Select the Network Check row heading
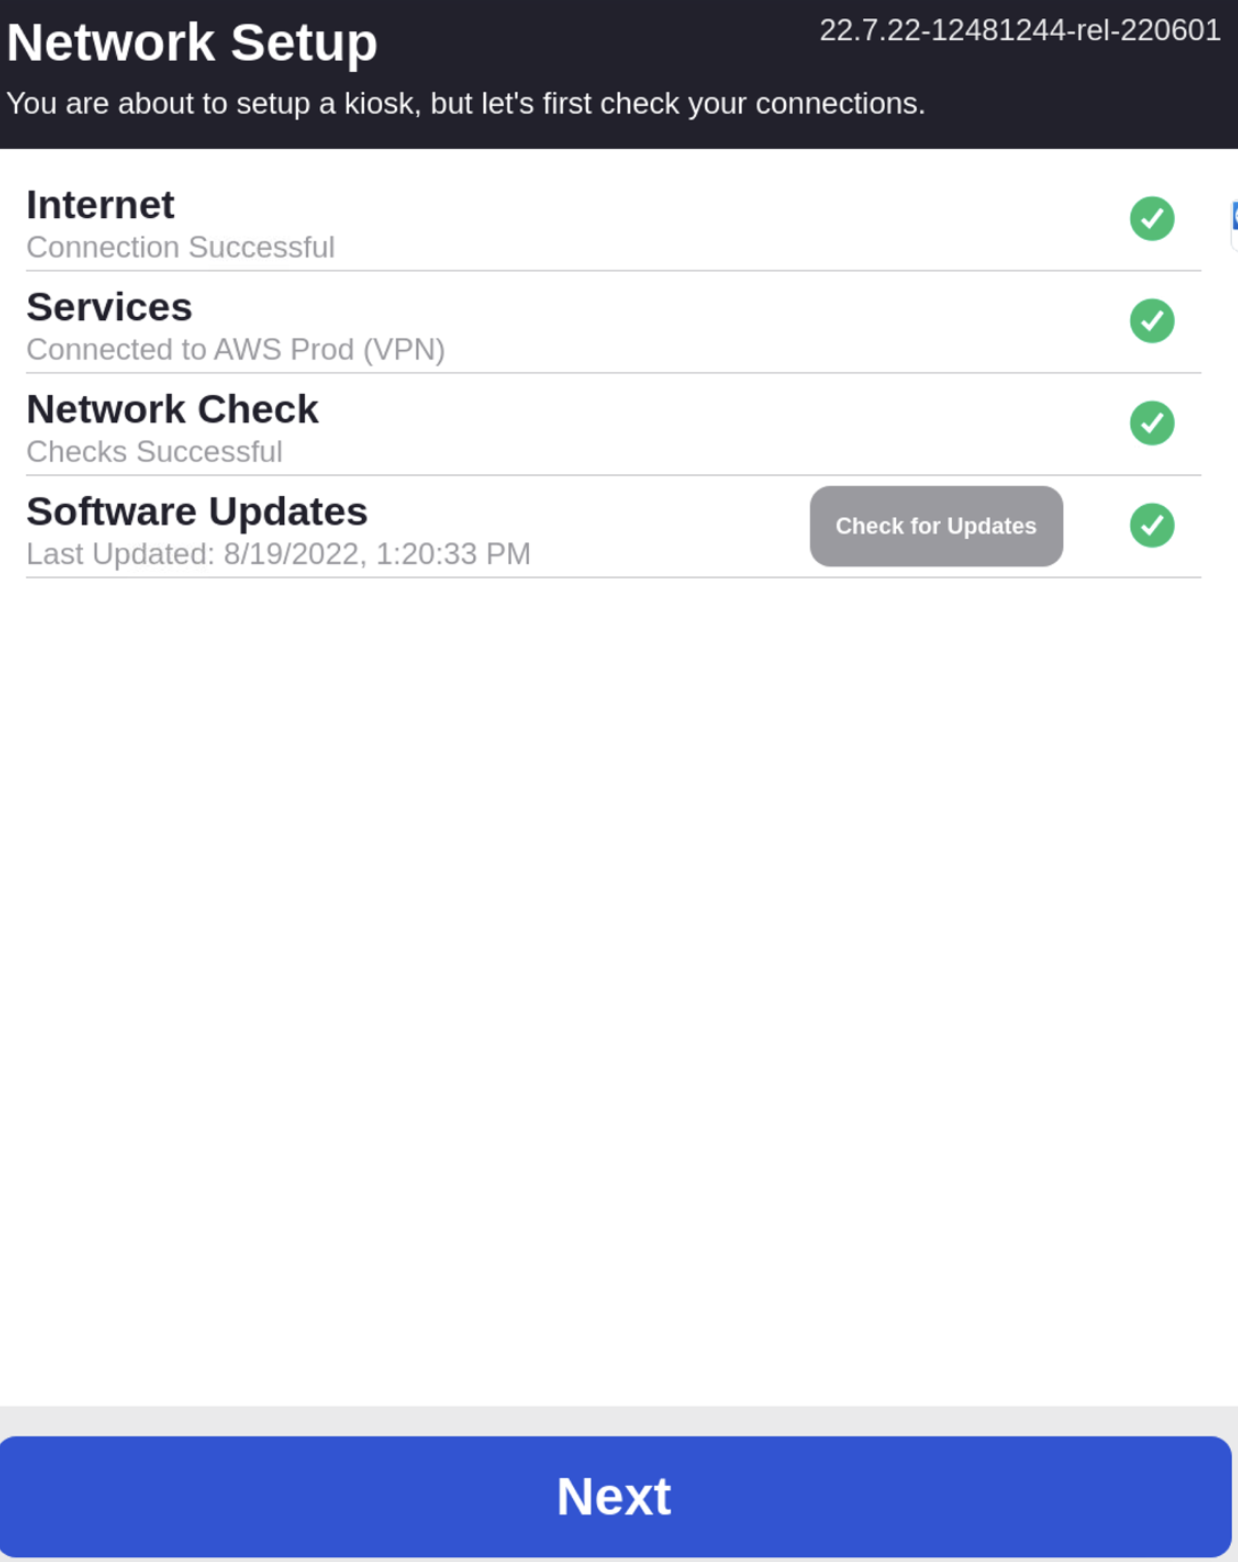The width and height of the screenshot is (1238, 1562). pos(172,409)
